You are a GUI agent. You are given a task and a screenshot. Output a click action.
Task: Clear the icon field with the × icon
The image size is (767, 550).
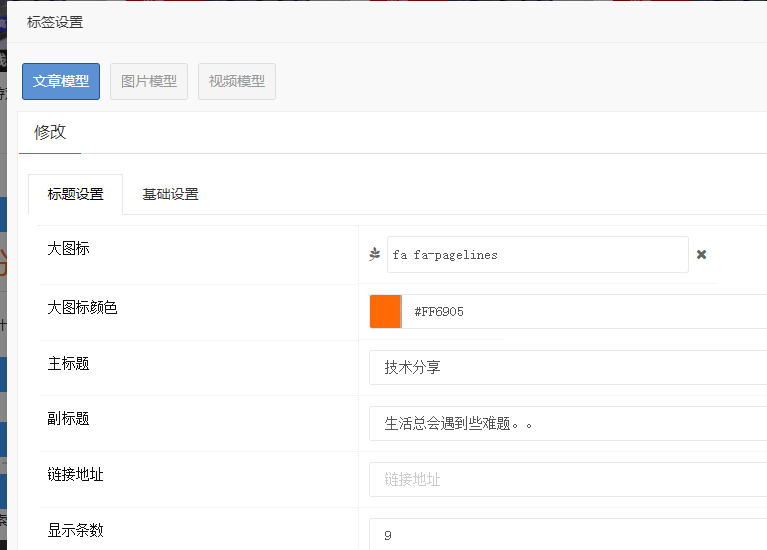(x=702, y=255)
